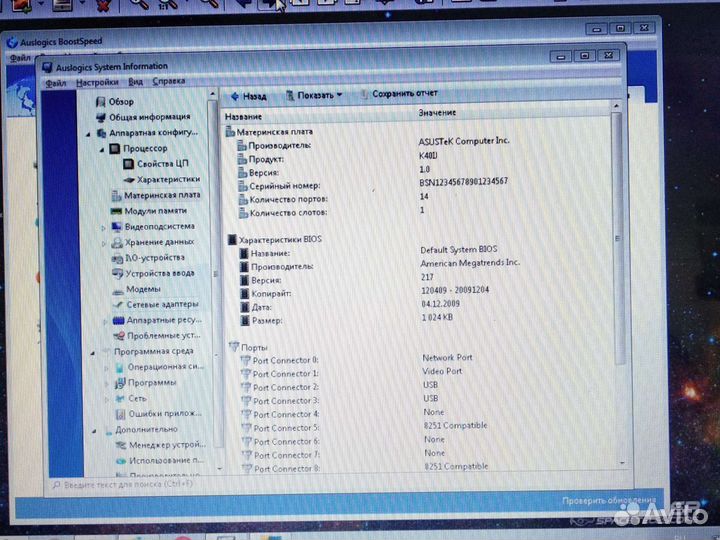
Task: Click the Port Connector 0 icon
Action: pos(246,360)
